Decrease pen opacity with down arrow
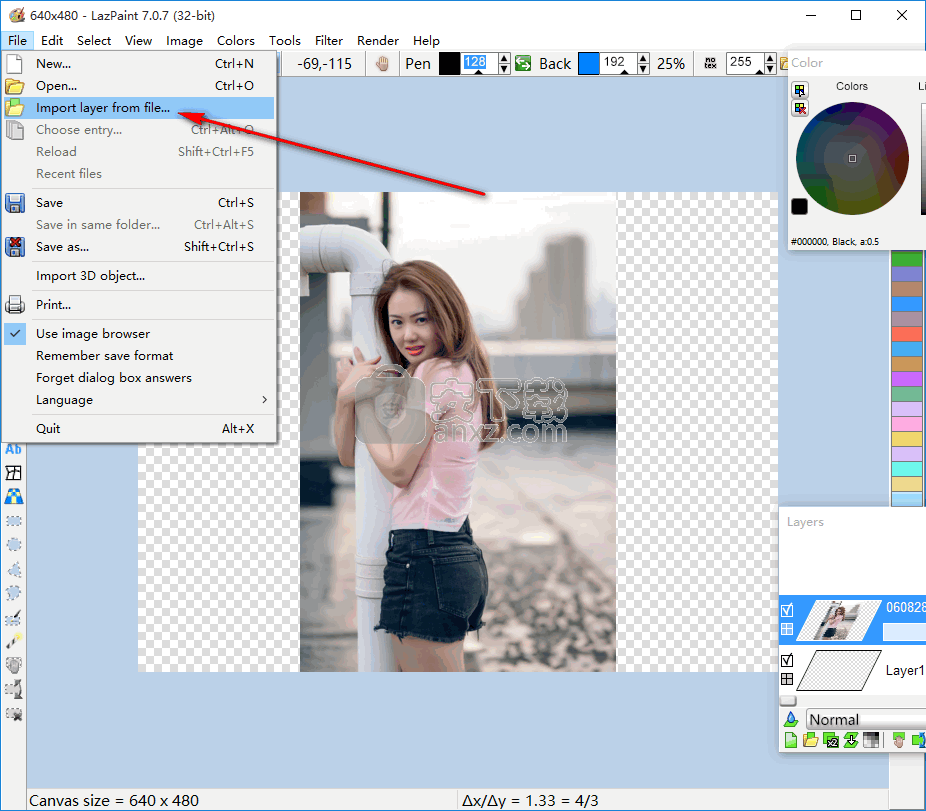 (504, 69)
